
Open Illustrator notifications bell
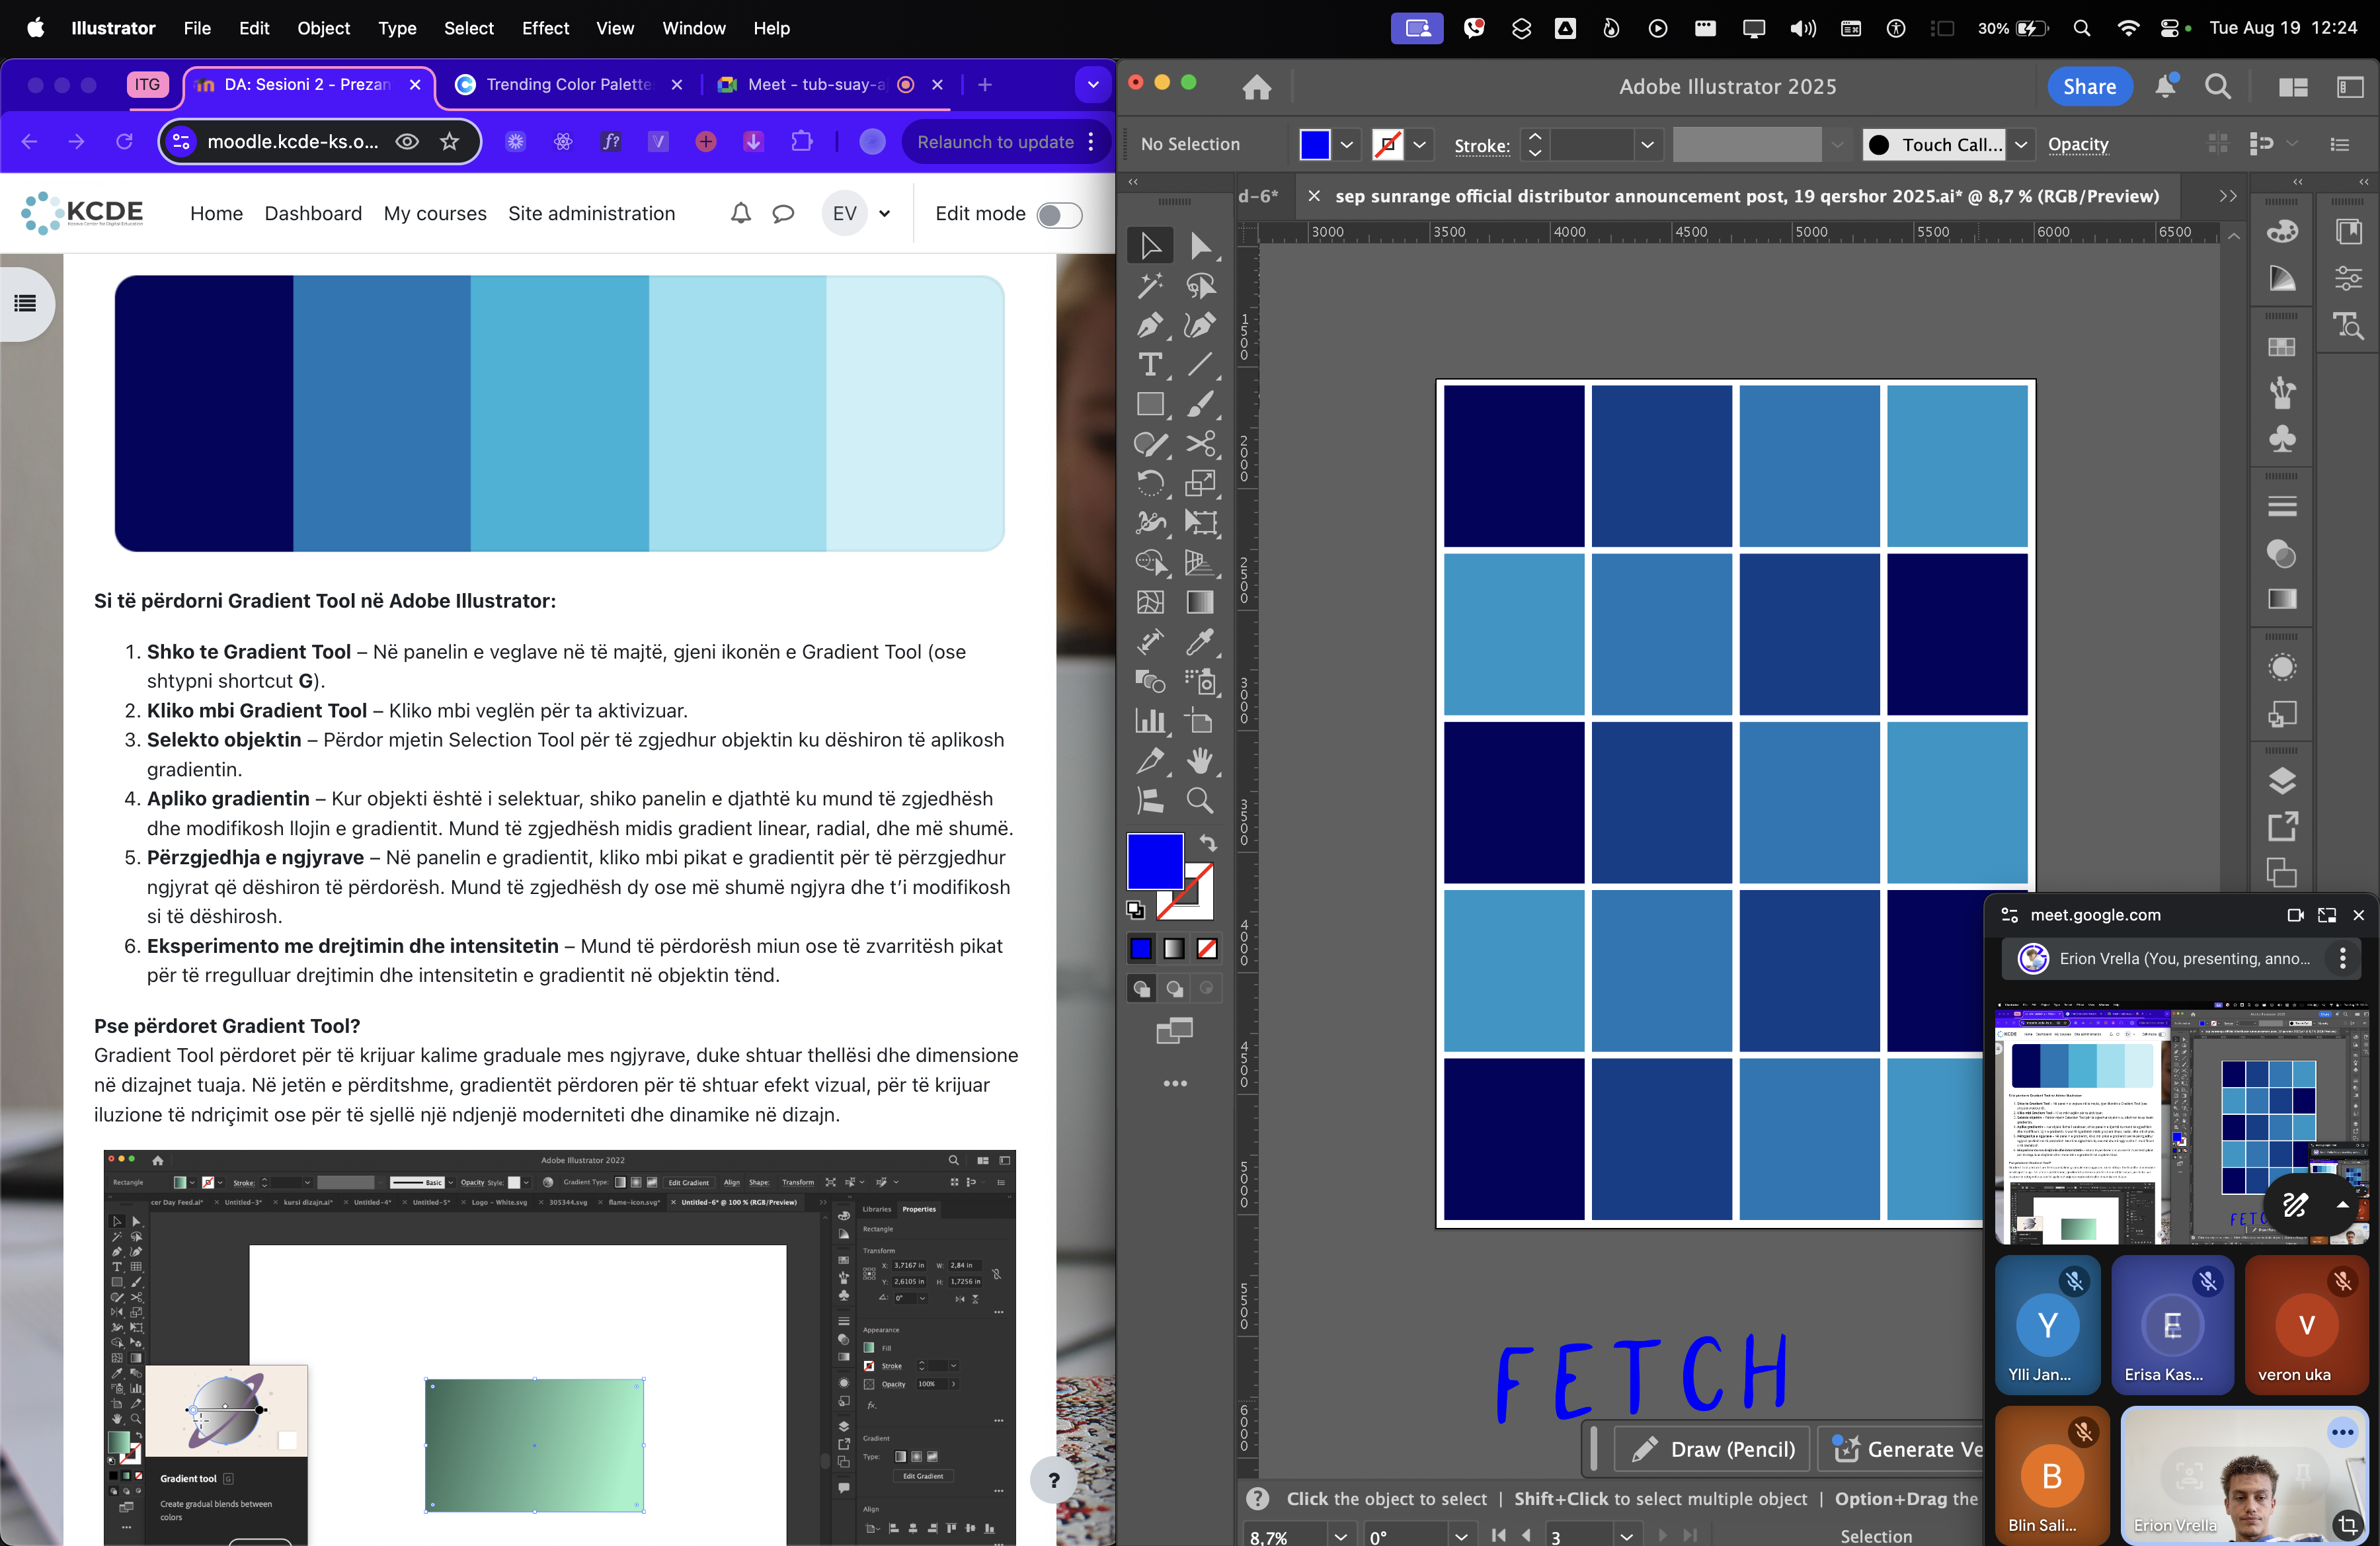pos(2165,87)
